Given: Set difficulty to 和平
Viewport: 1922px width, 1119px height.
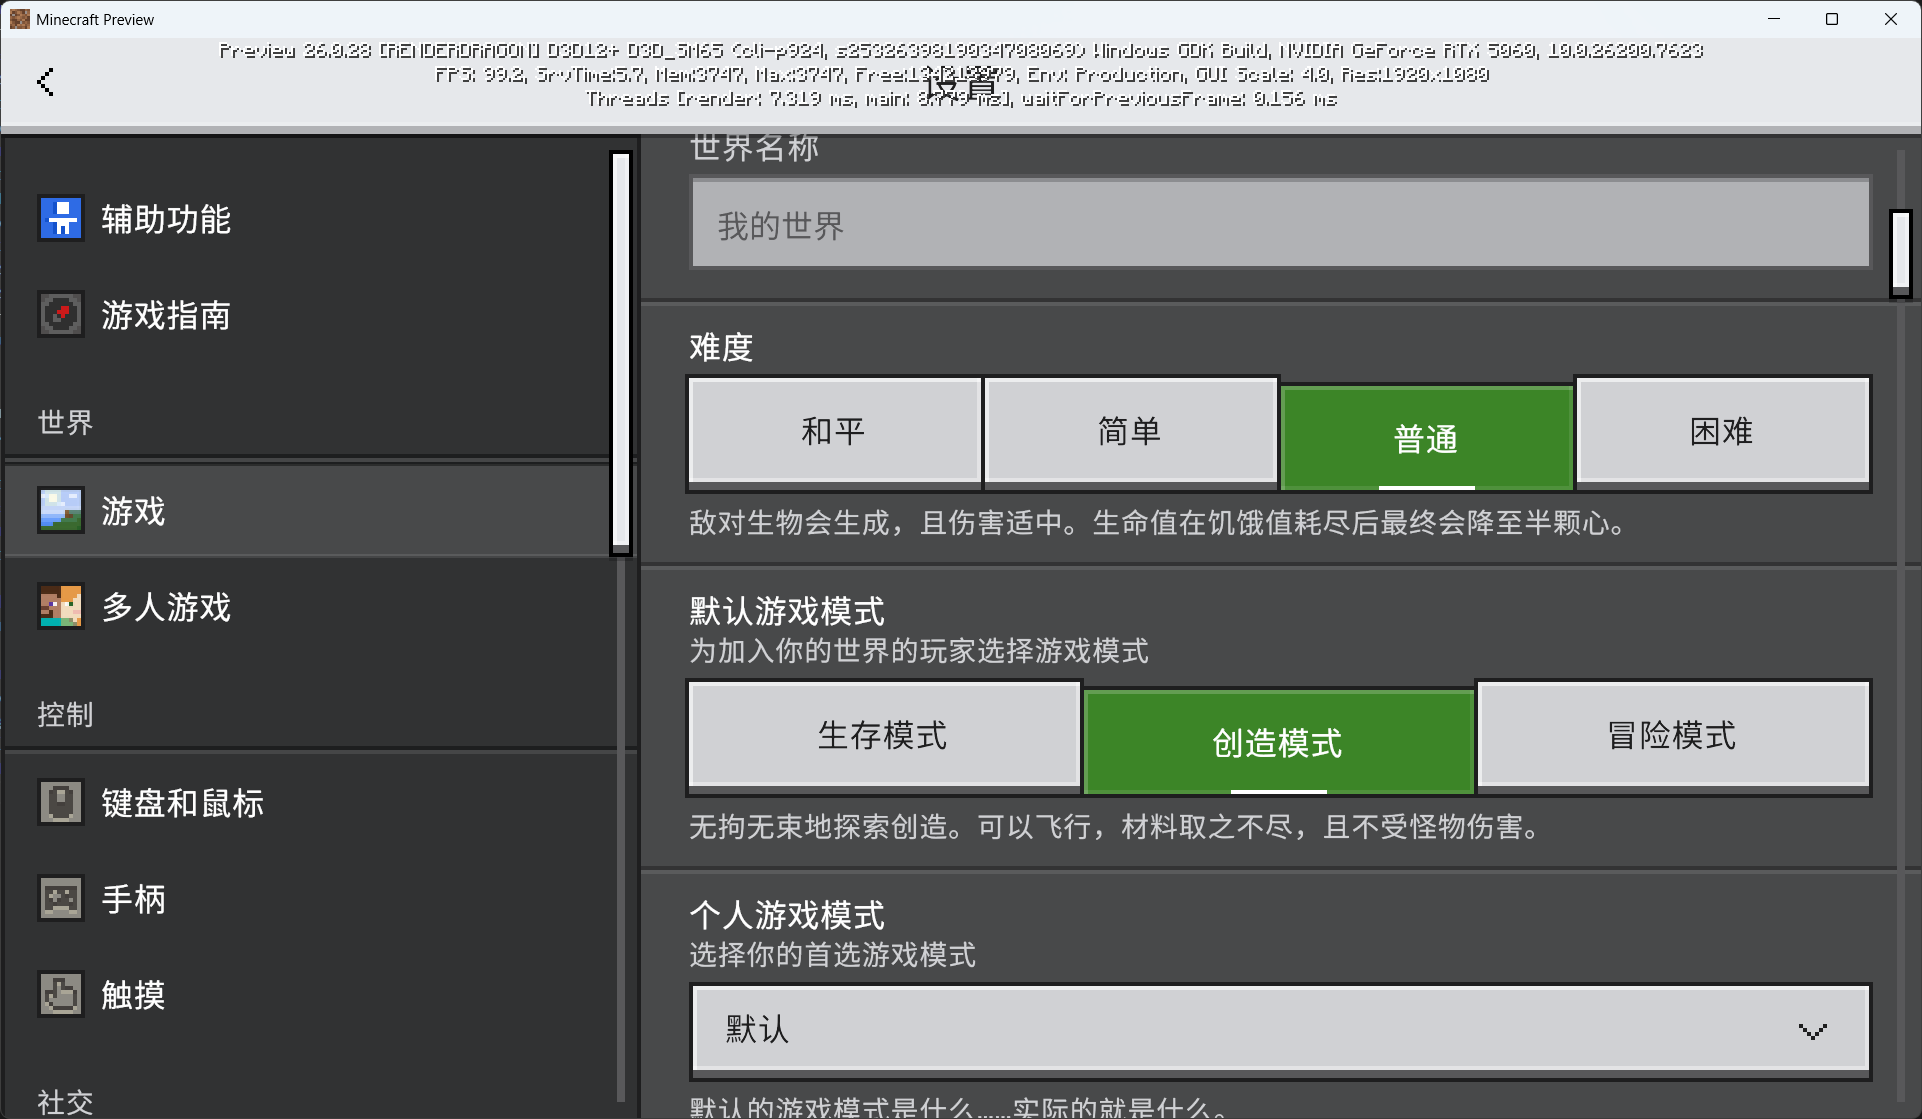Looking at the screenshot, I should point(833,431).
